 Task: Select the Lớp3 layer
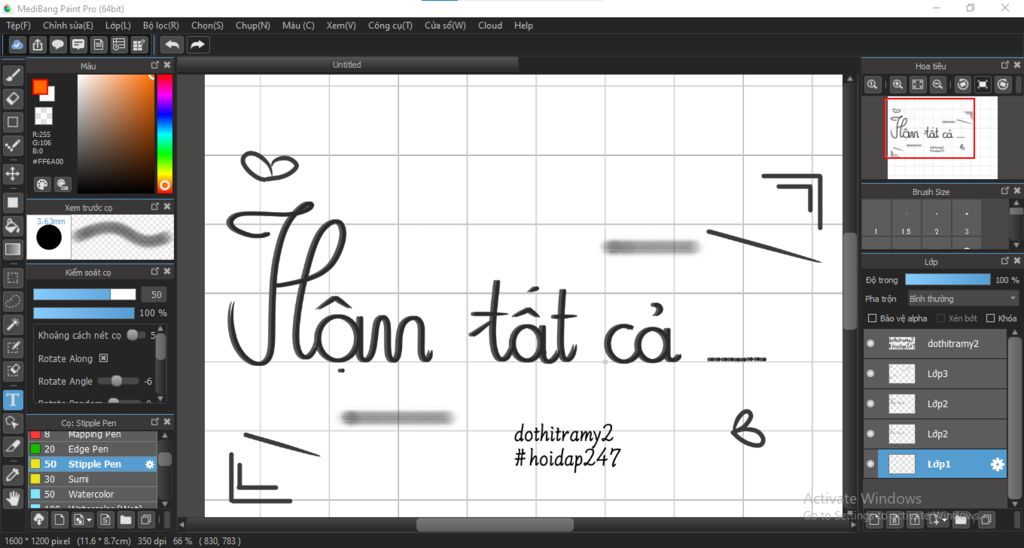click(942, 374)
